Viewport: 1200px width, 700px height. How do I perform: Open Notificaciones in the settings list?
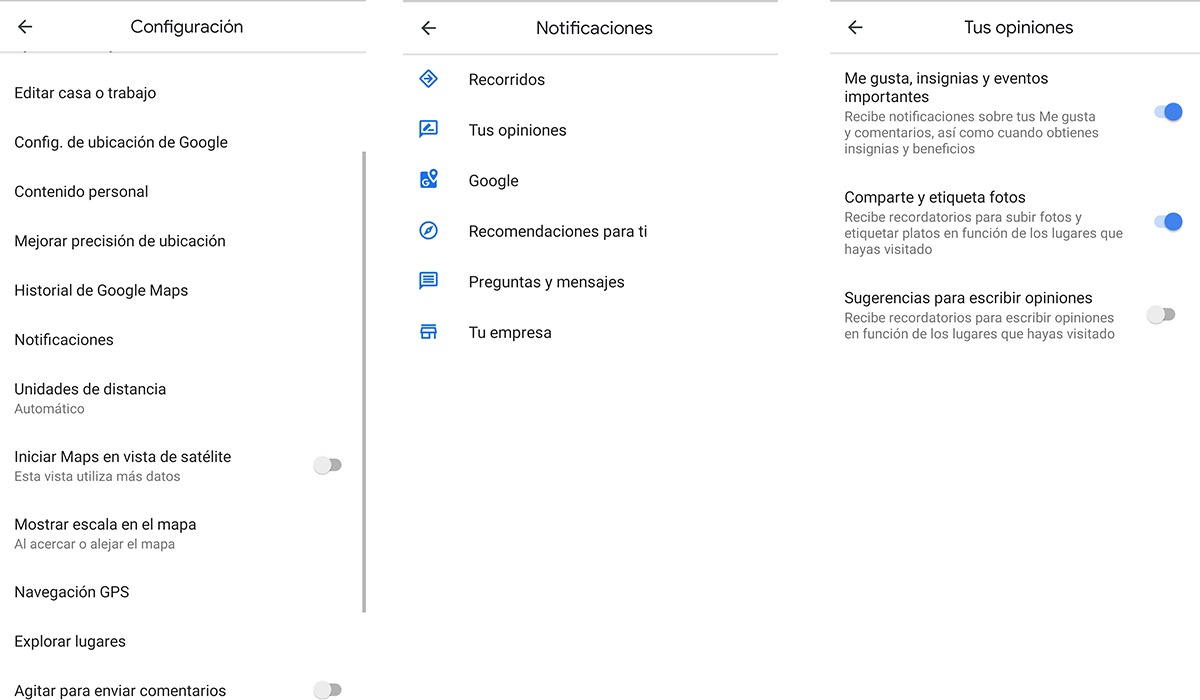tap(64, 340)
